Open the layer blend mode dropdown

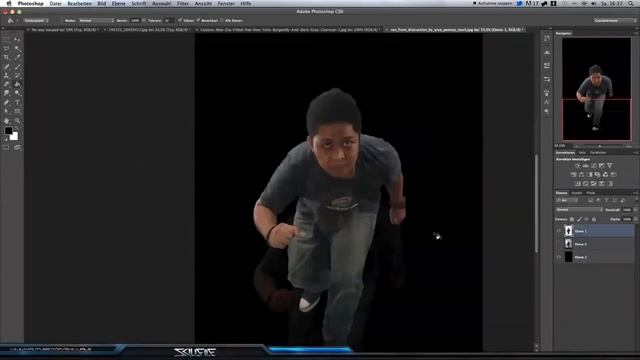pos(579,210)
